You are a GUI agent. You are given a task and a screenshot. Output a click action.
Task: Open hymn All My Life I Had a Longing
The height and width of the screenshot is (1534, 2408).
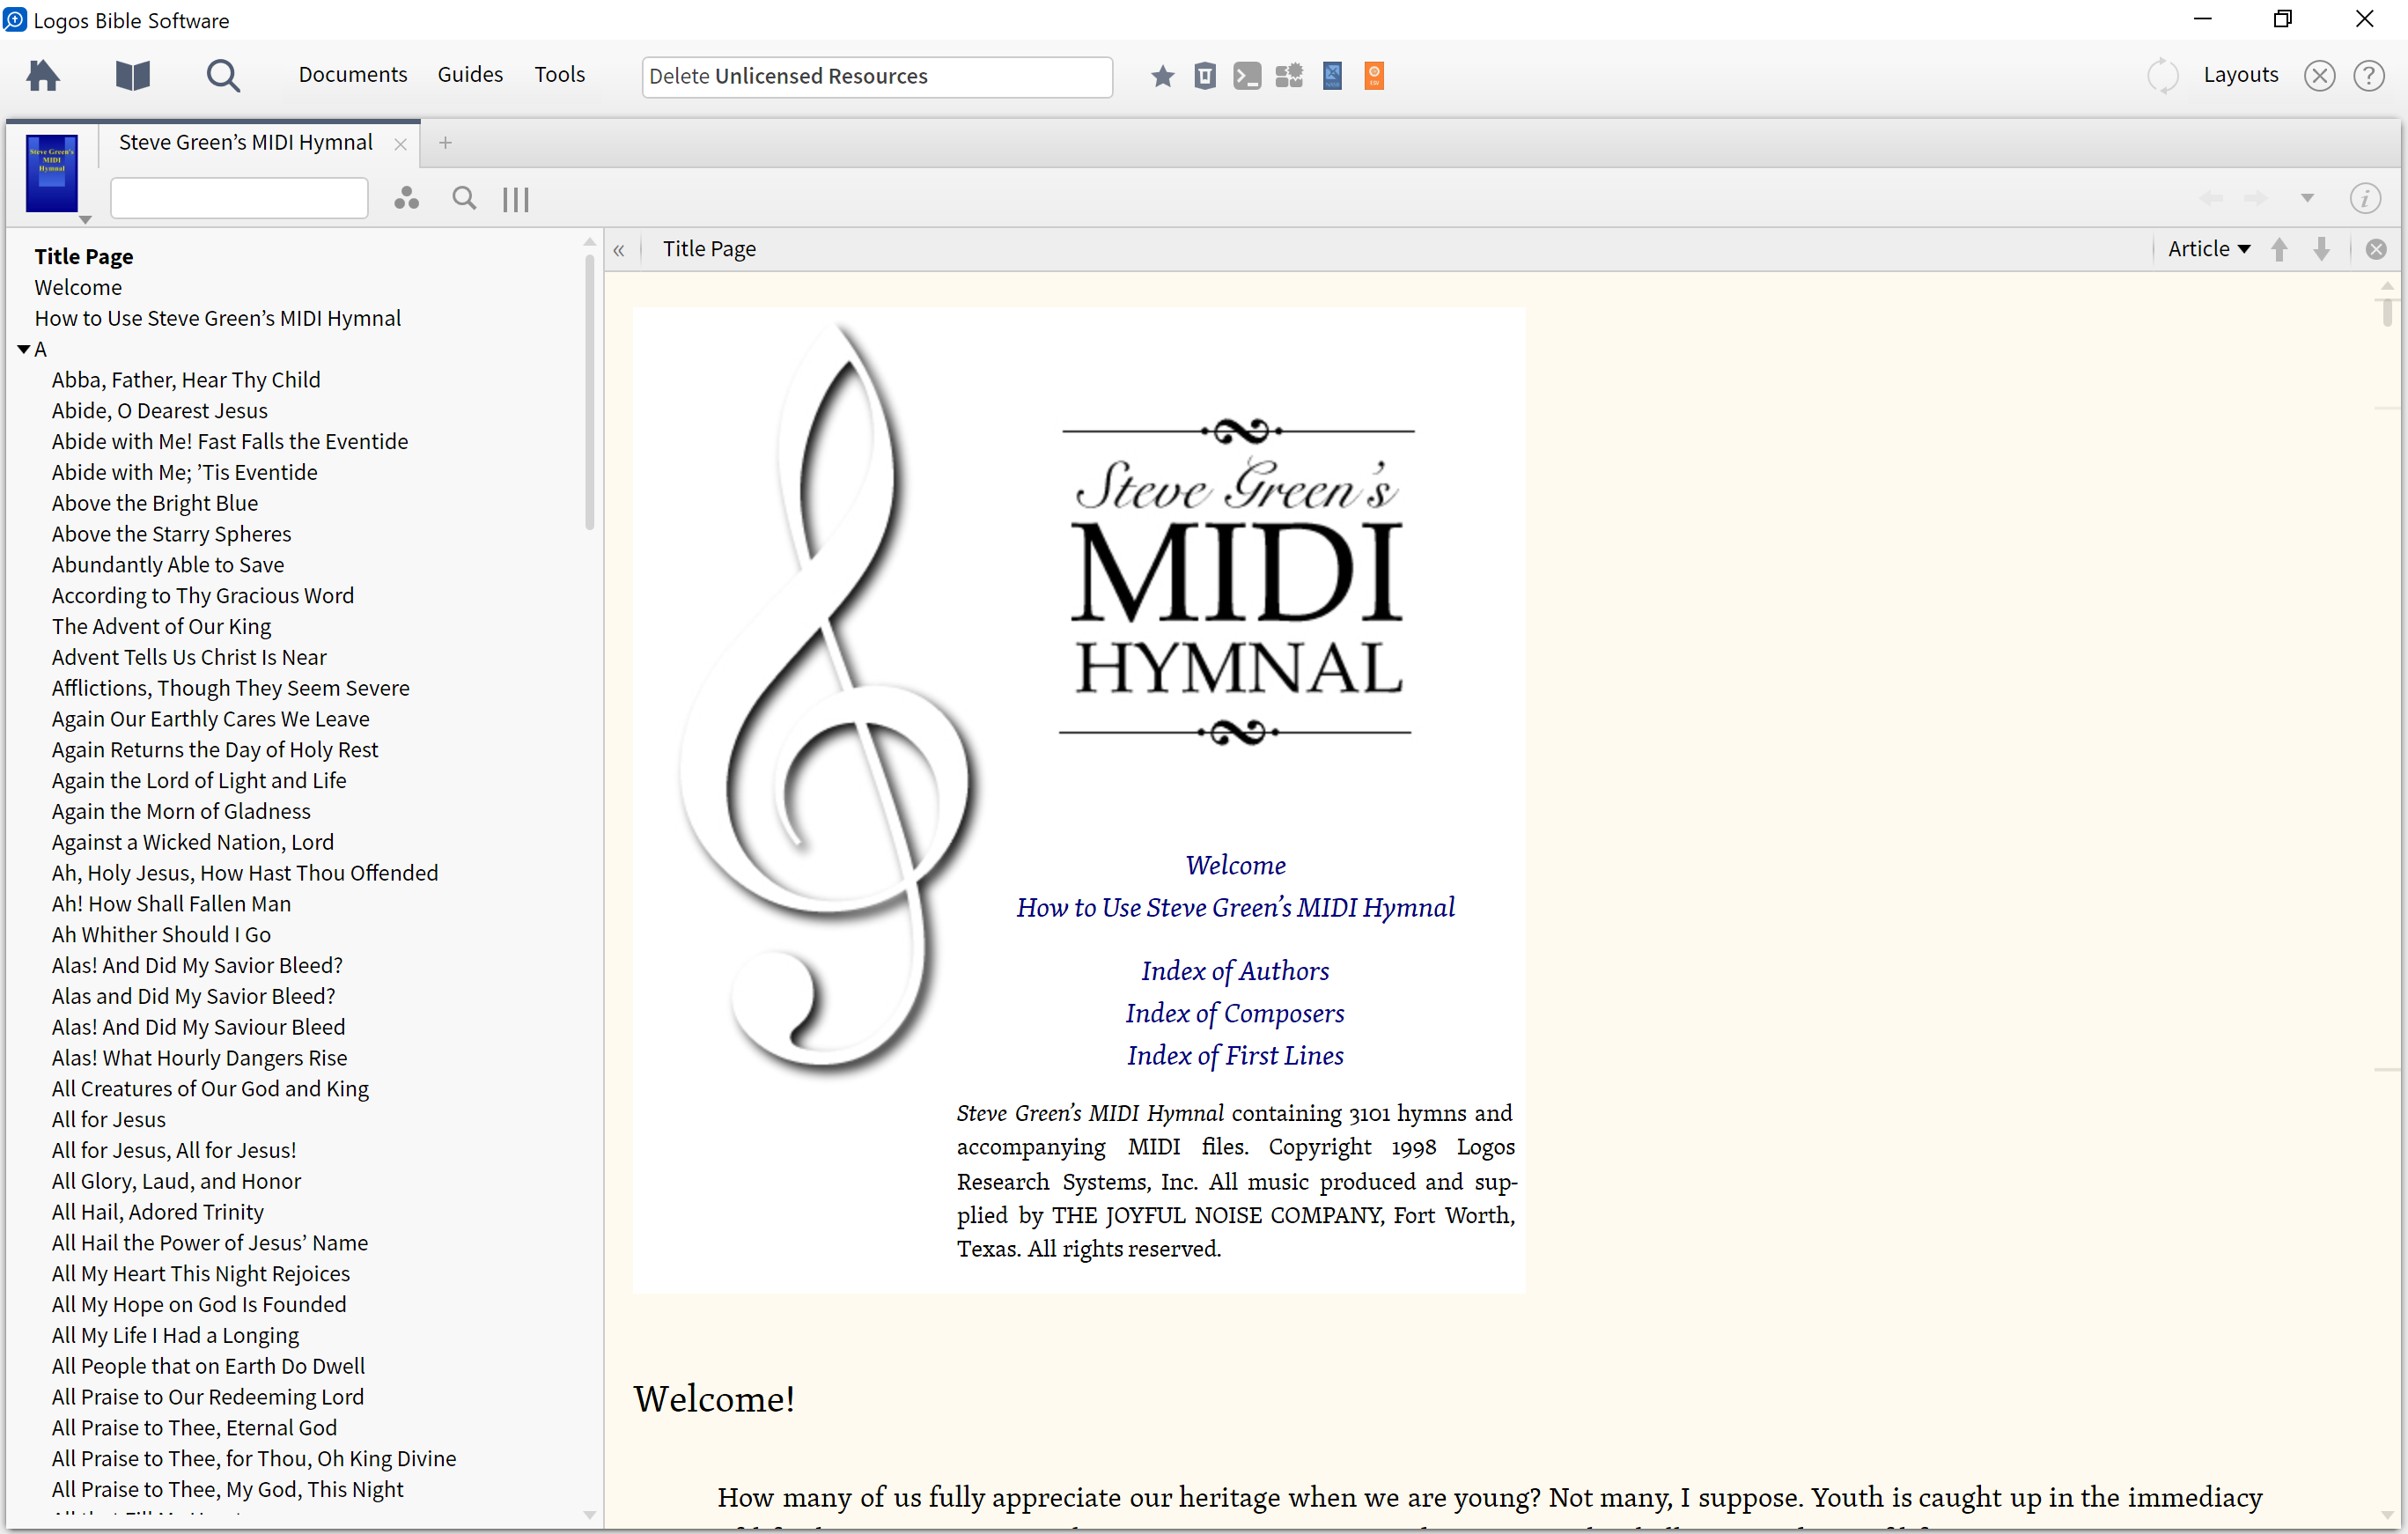point(175,1336)
